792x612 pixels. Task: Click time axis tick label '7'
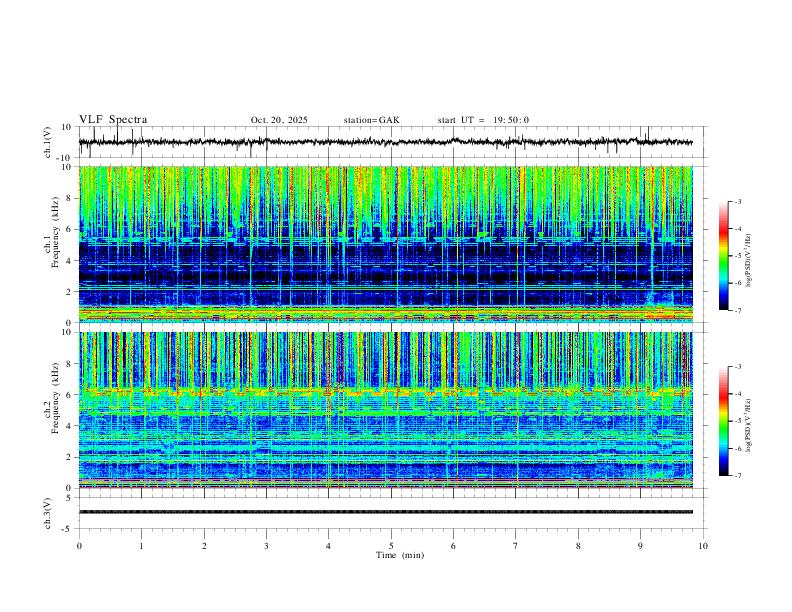[516, 546]
